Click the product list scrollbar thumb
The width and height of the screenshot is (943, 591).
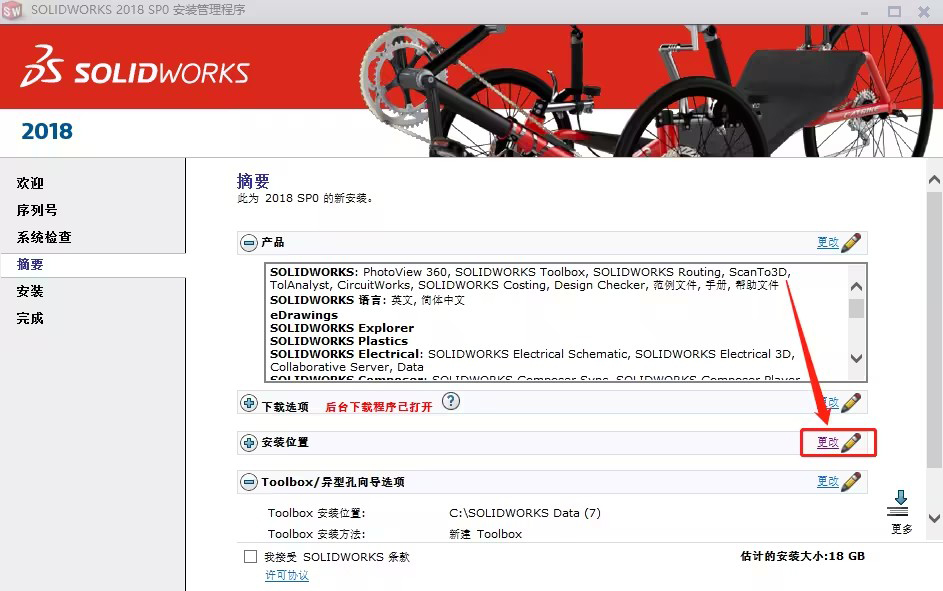point(856,308)
